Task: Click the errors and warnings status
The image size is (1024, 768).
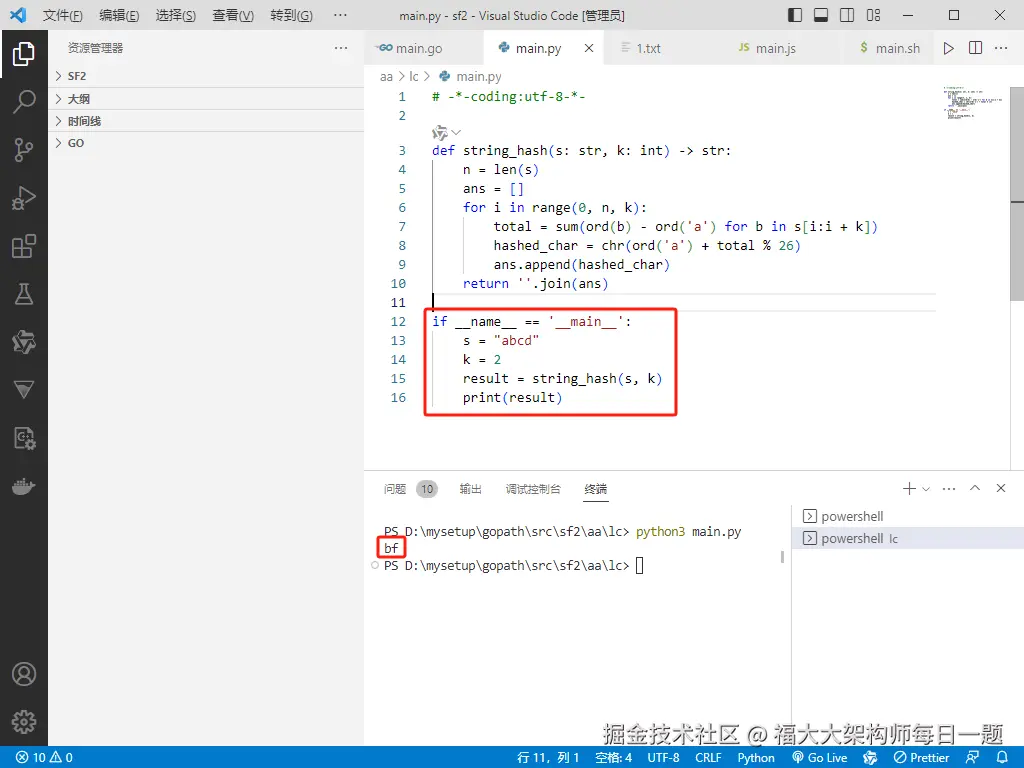Action: coord(44,758)
